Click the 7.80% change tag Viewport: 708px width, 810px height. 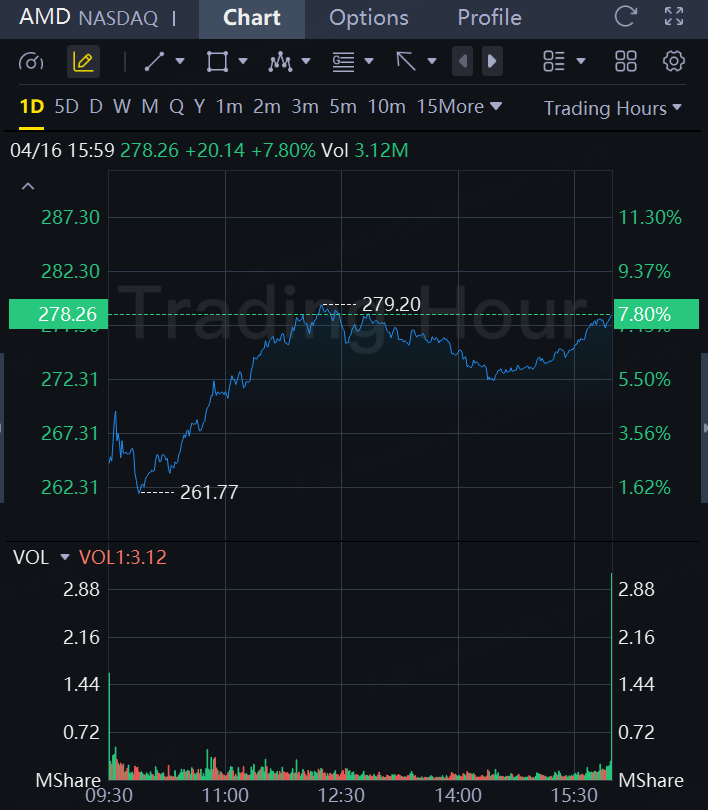point(656,314)
